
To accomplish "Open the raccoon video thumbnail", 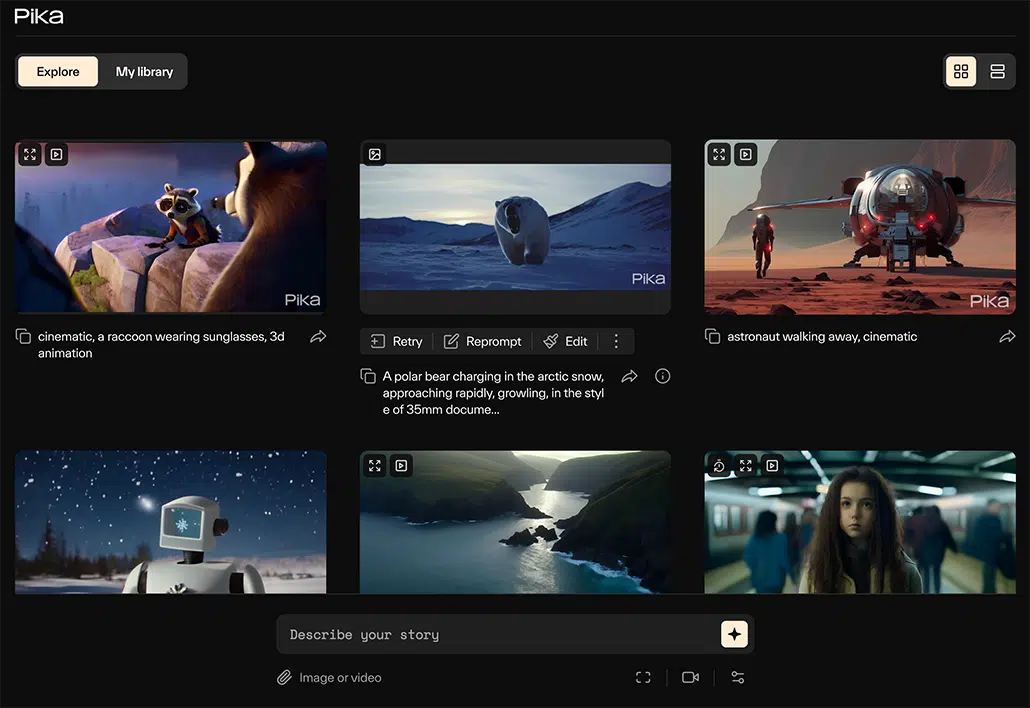I will coord(171,227).
